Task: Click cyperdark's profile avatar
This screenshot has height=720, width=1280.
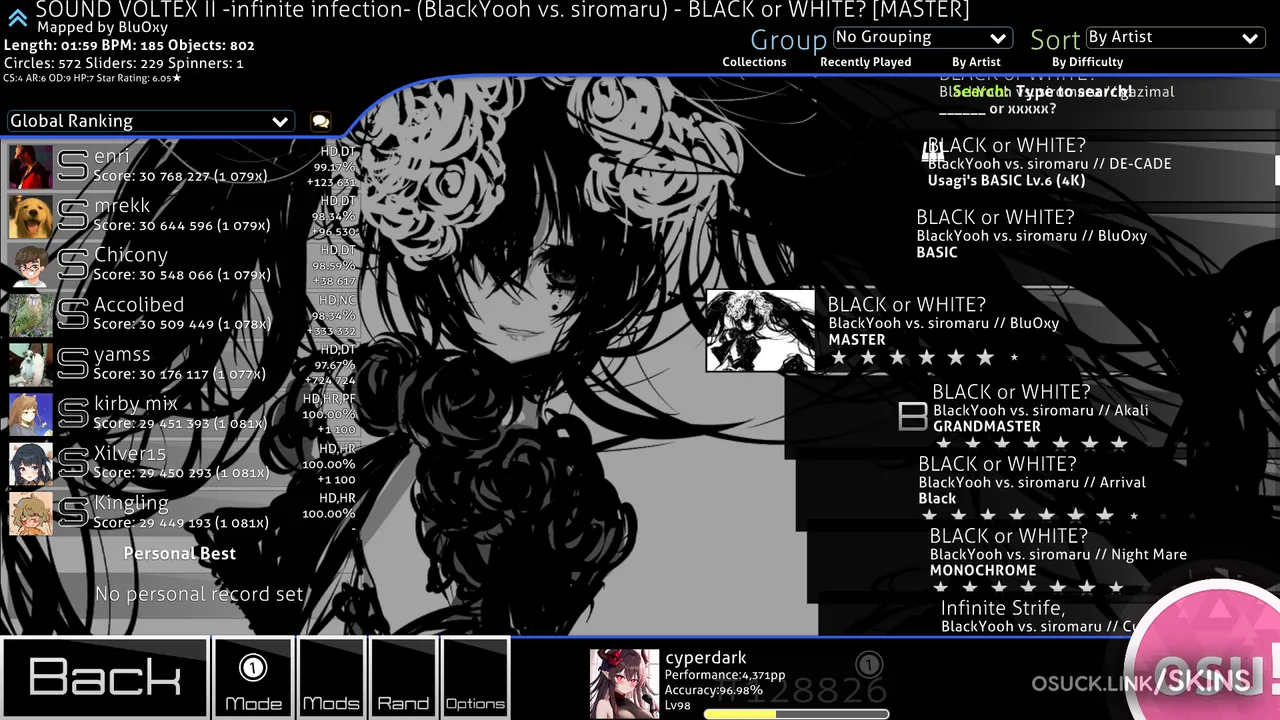Action: point(624,684)
